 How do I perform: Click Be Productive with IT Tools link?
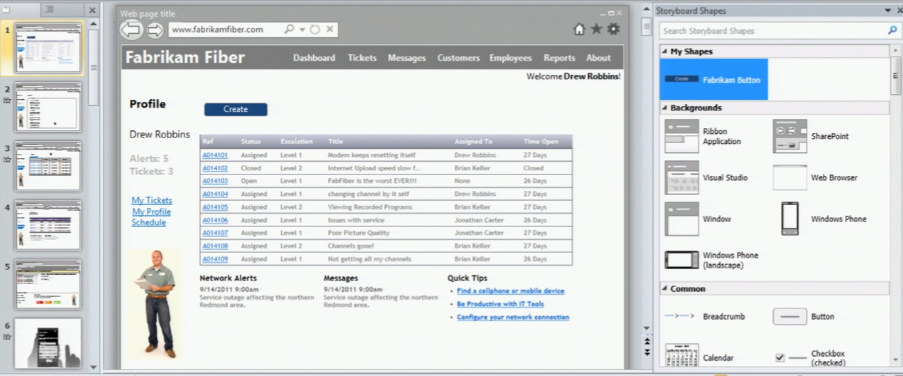click(x=500, y=304)
